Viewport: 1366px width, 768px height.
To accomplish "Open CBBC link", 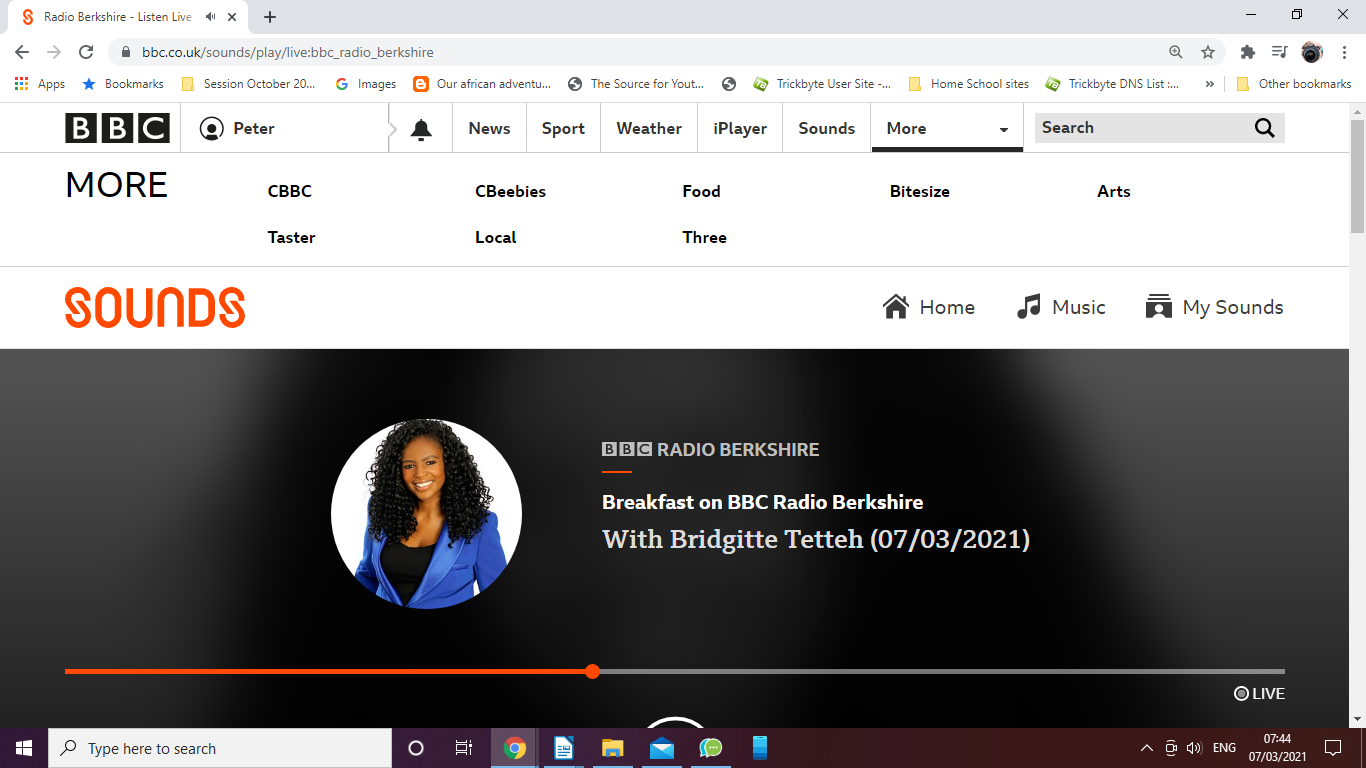I will tap(290, 191).
